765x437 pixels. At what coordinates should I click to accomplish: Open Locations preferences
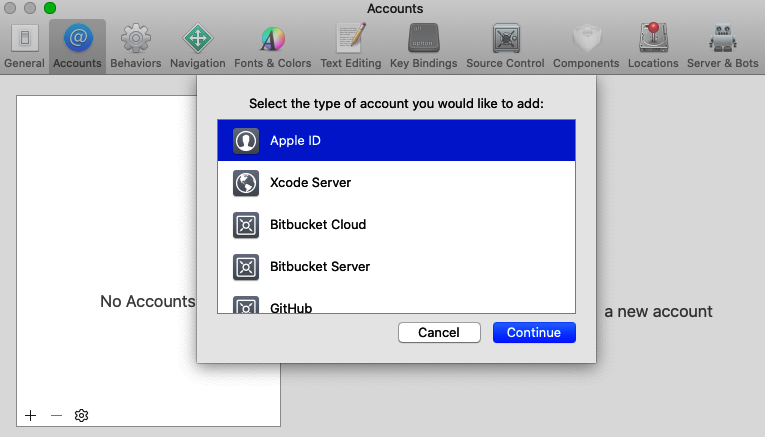pos(653,47)
